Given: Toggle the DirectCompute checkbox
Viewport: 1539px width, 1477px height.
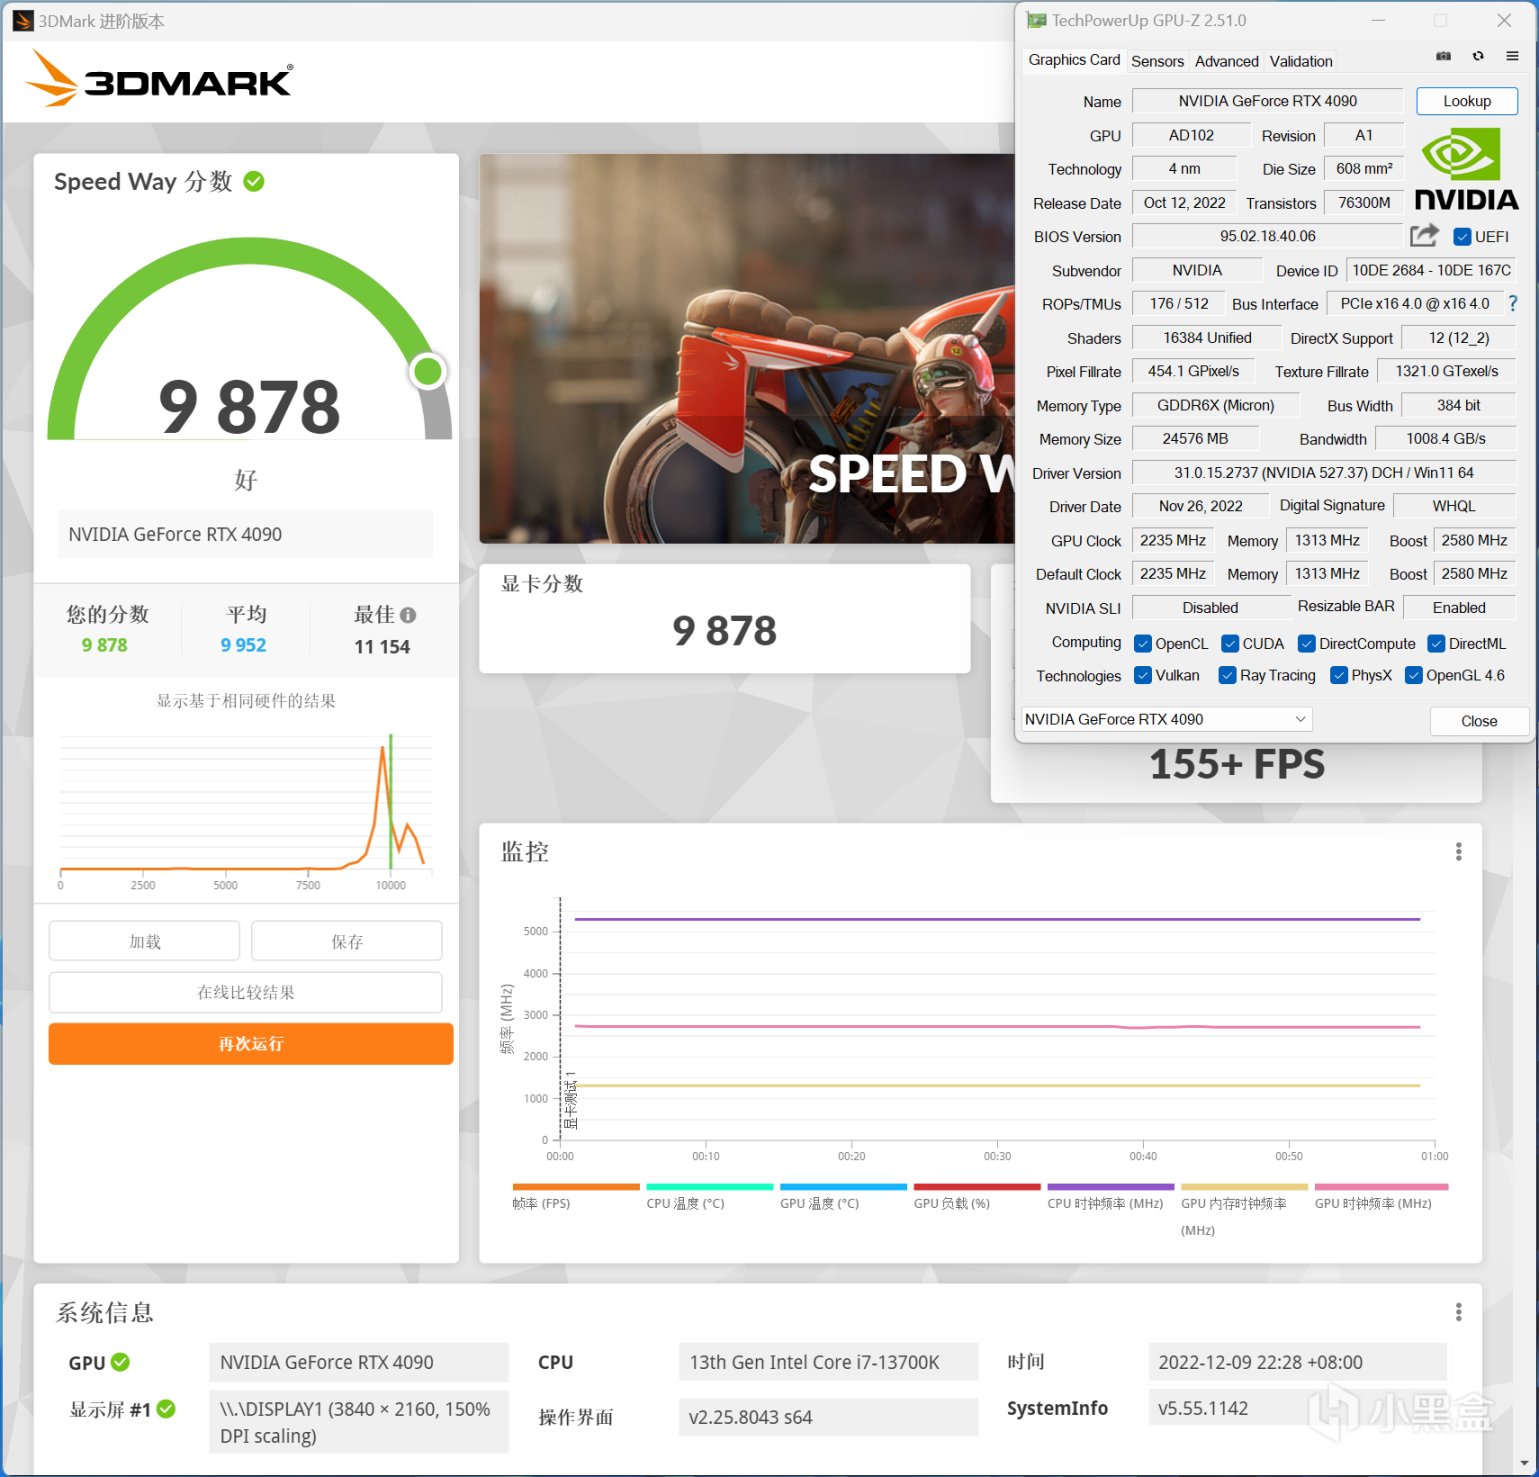Looking at the screenshot, I should [1306, 644].
